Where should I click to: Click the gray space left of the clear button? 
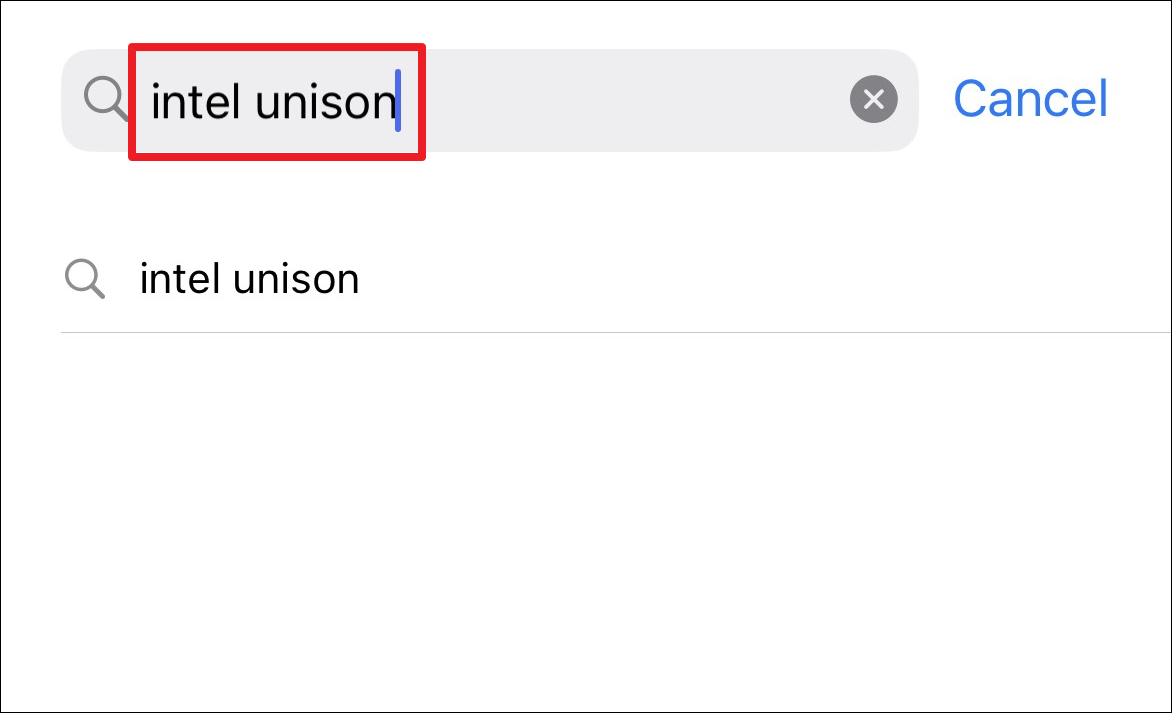click(635, 100)
